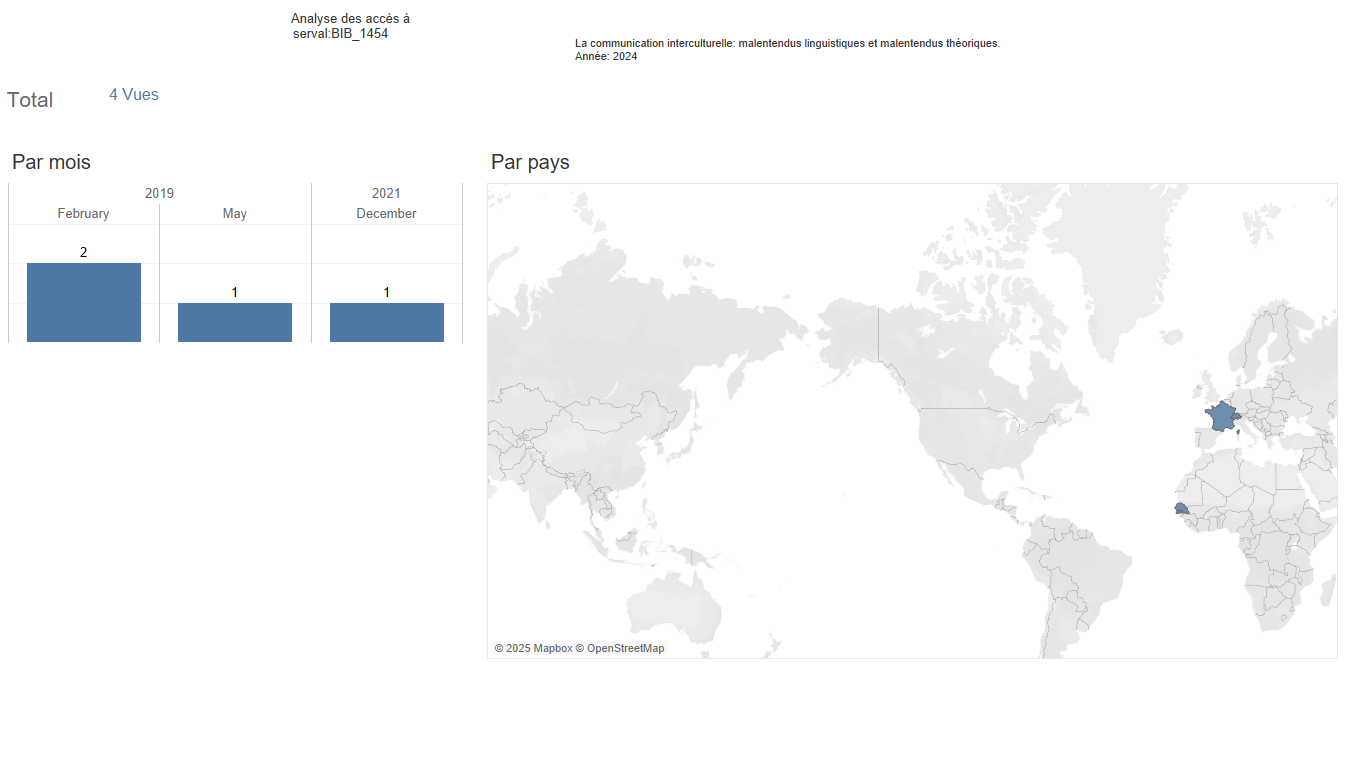Click the '2019' year header
The width and height of the screenshot is (1366, 768).
pos(159,193)
